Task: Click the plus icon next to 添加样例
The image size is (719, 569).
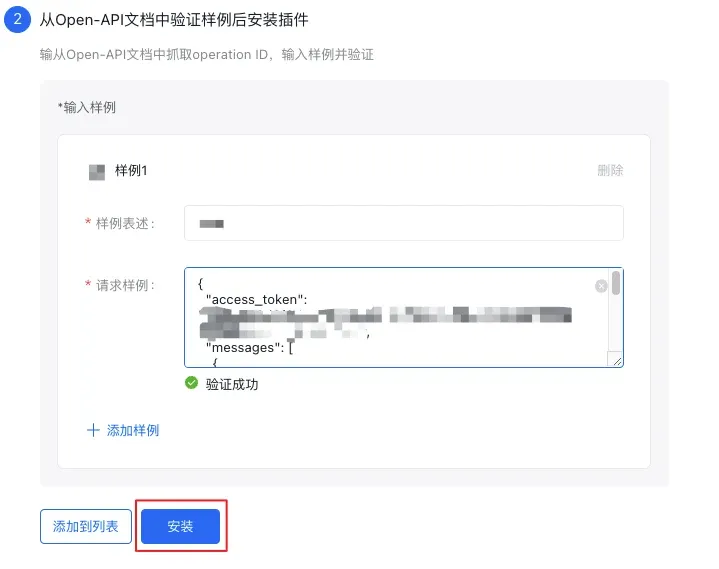Action: (94, 430)
